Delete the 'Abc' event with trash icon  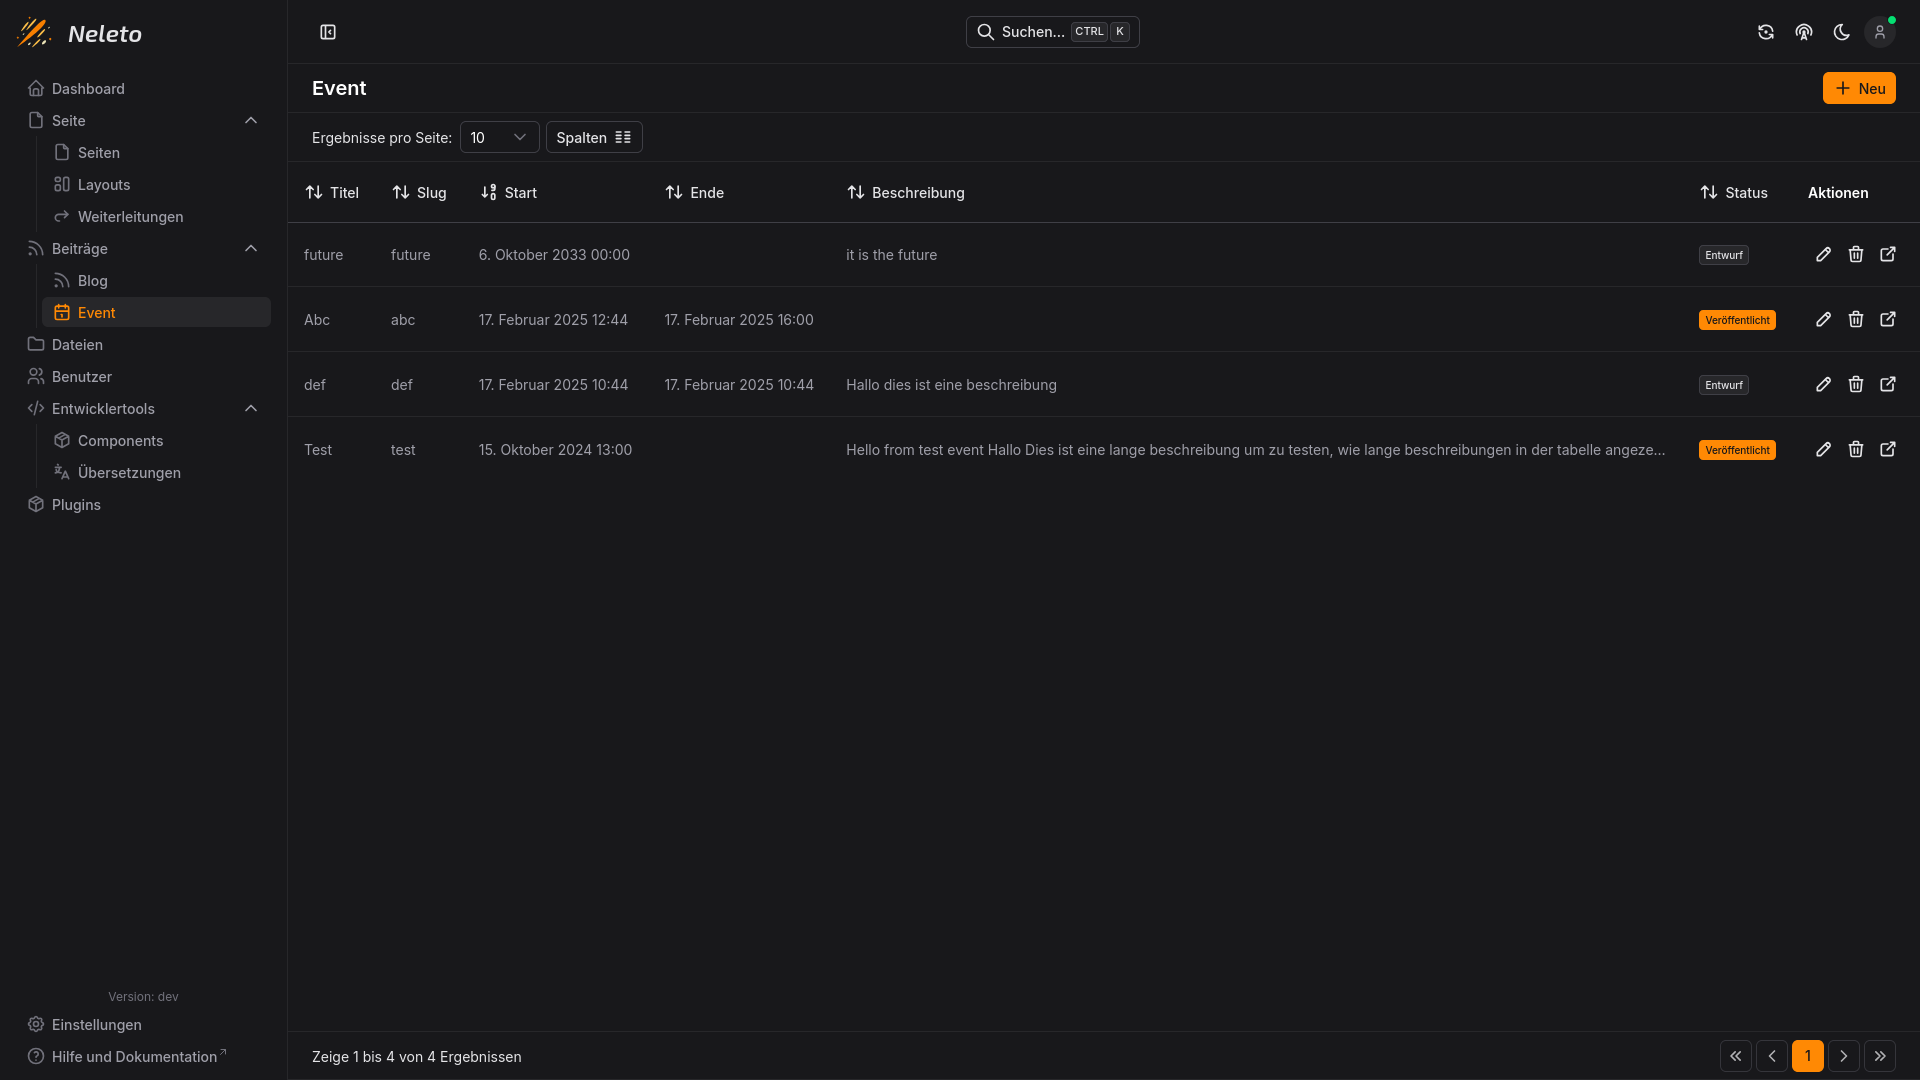(1856, 319)
